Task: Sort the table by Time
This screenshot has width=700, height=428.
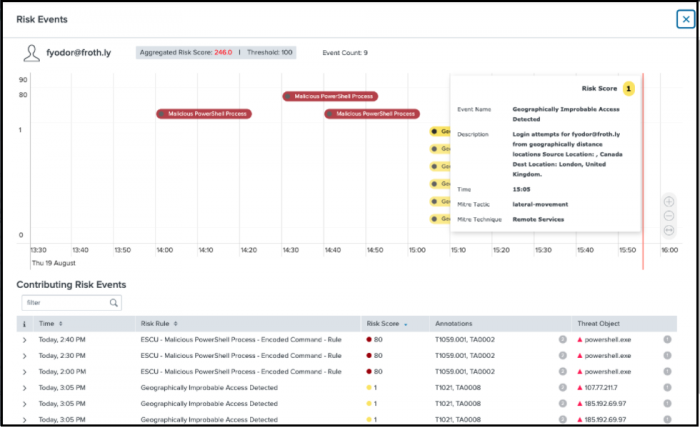Action: point(61,324)
